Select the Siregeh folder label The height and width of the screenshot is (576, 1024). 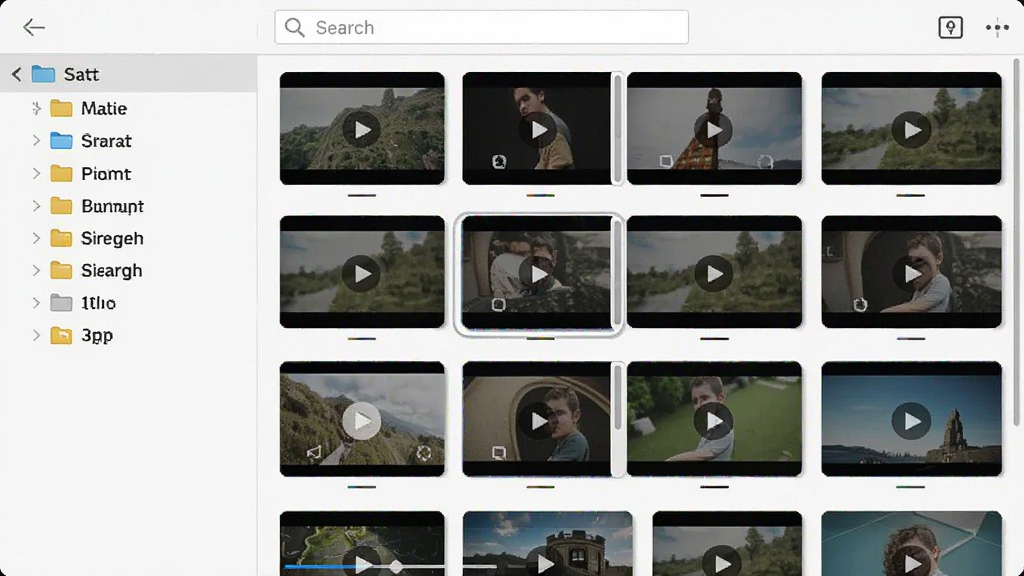tap(112, 238)
